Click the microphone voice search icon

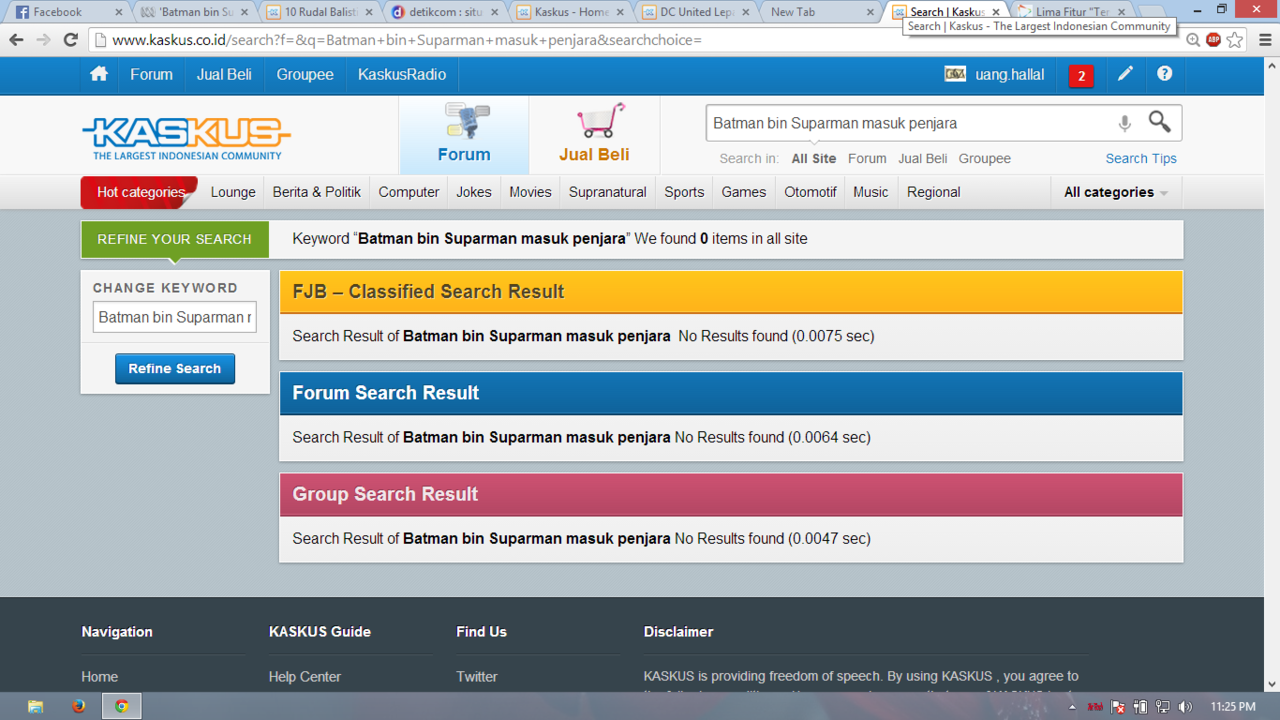click(1124, 123)
